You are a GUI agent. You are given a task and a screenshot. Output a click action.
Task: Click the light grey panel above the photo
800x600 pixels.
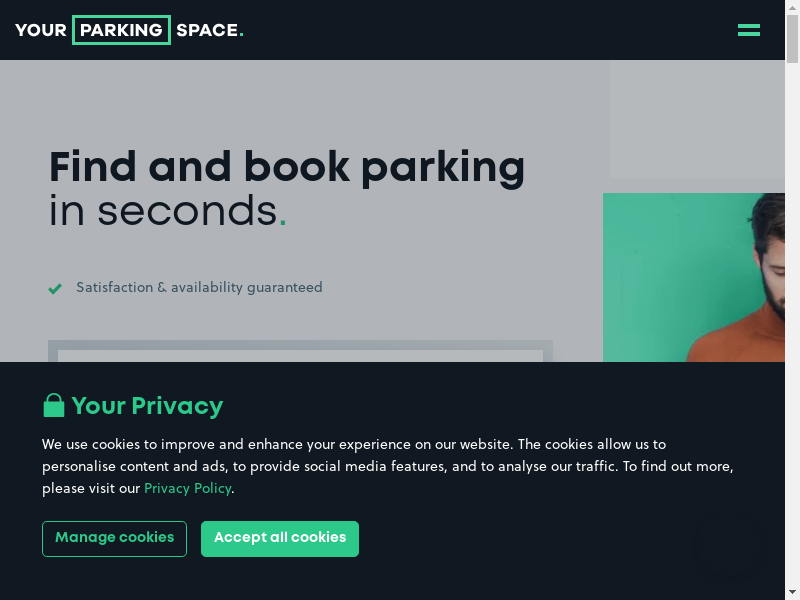697,120
